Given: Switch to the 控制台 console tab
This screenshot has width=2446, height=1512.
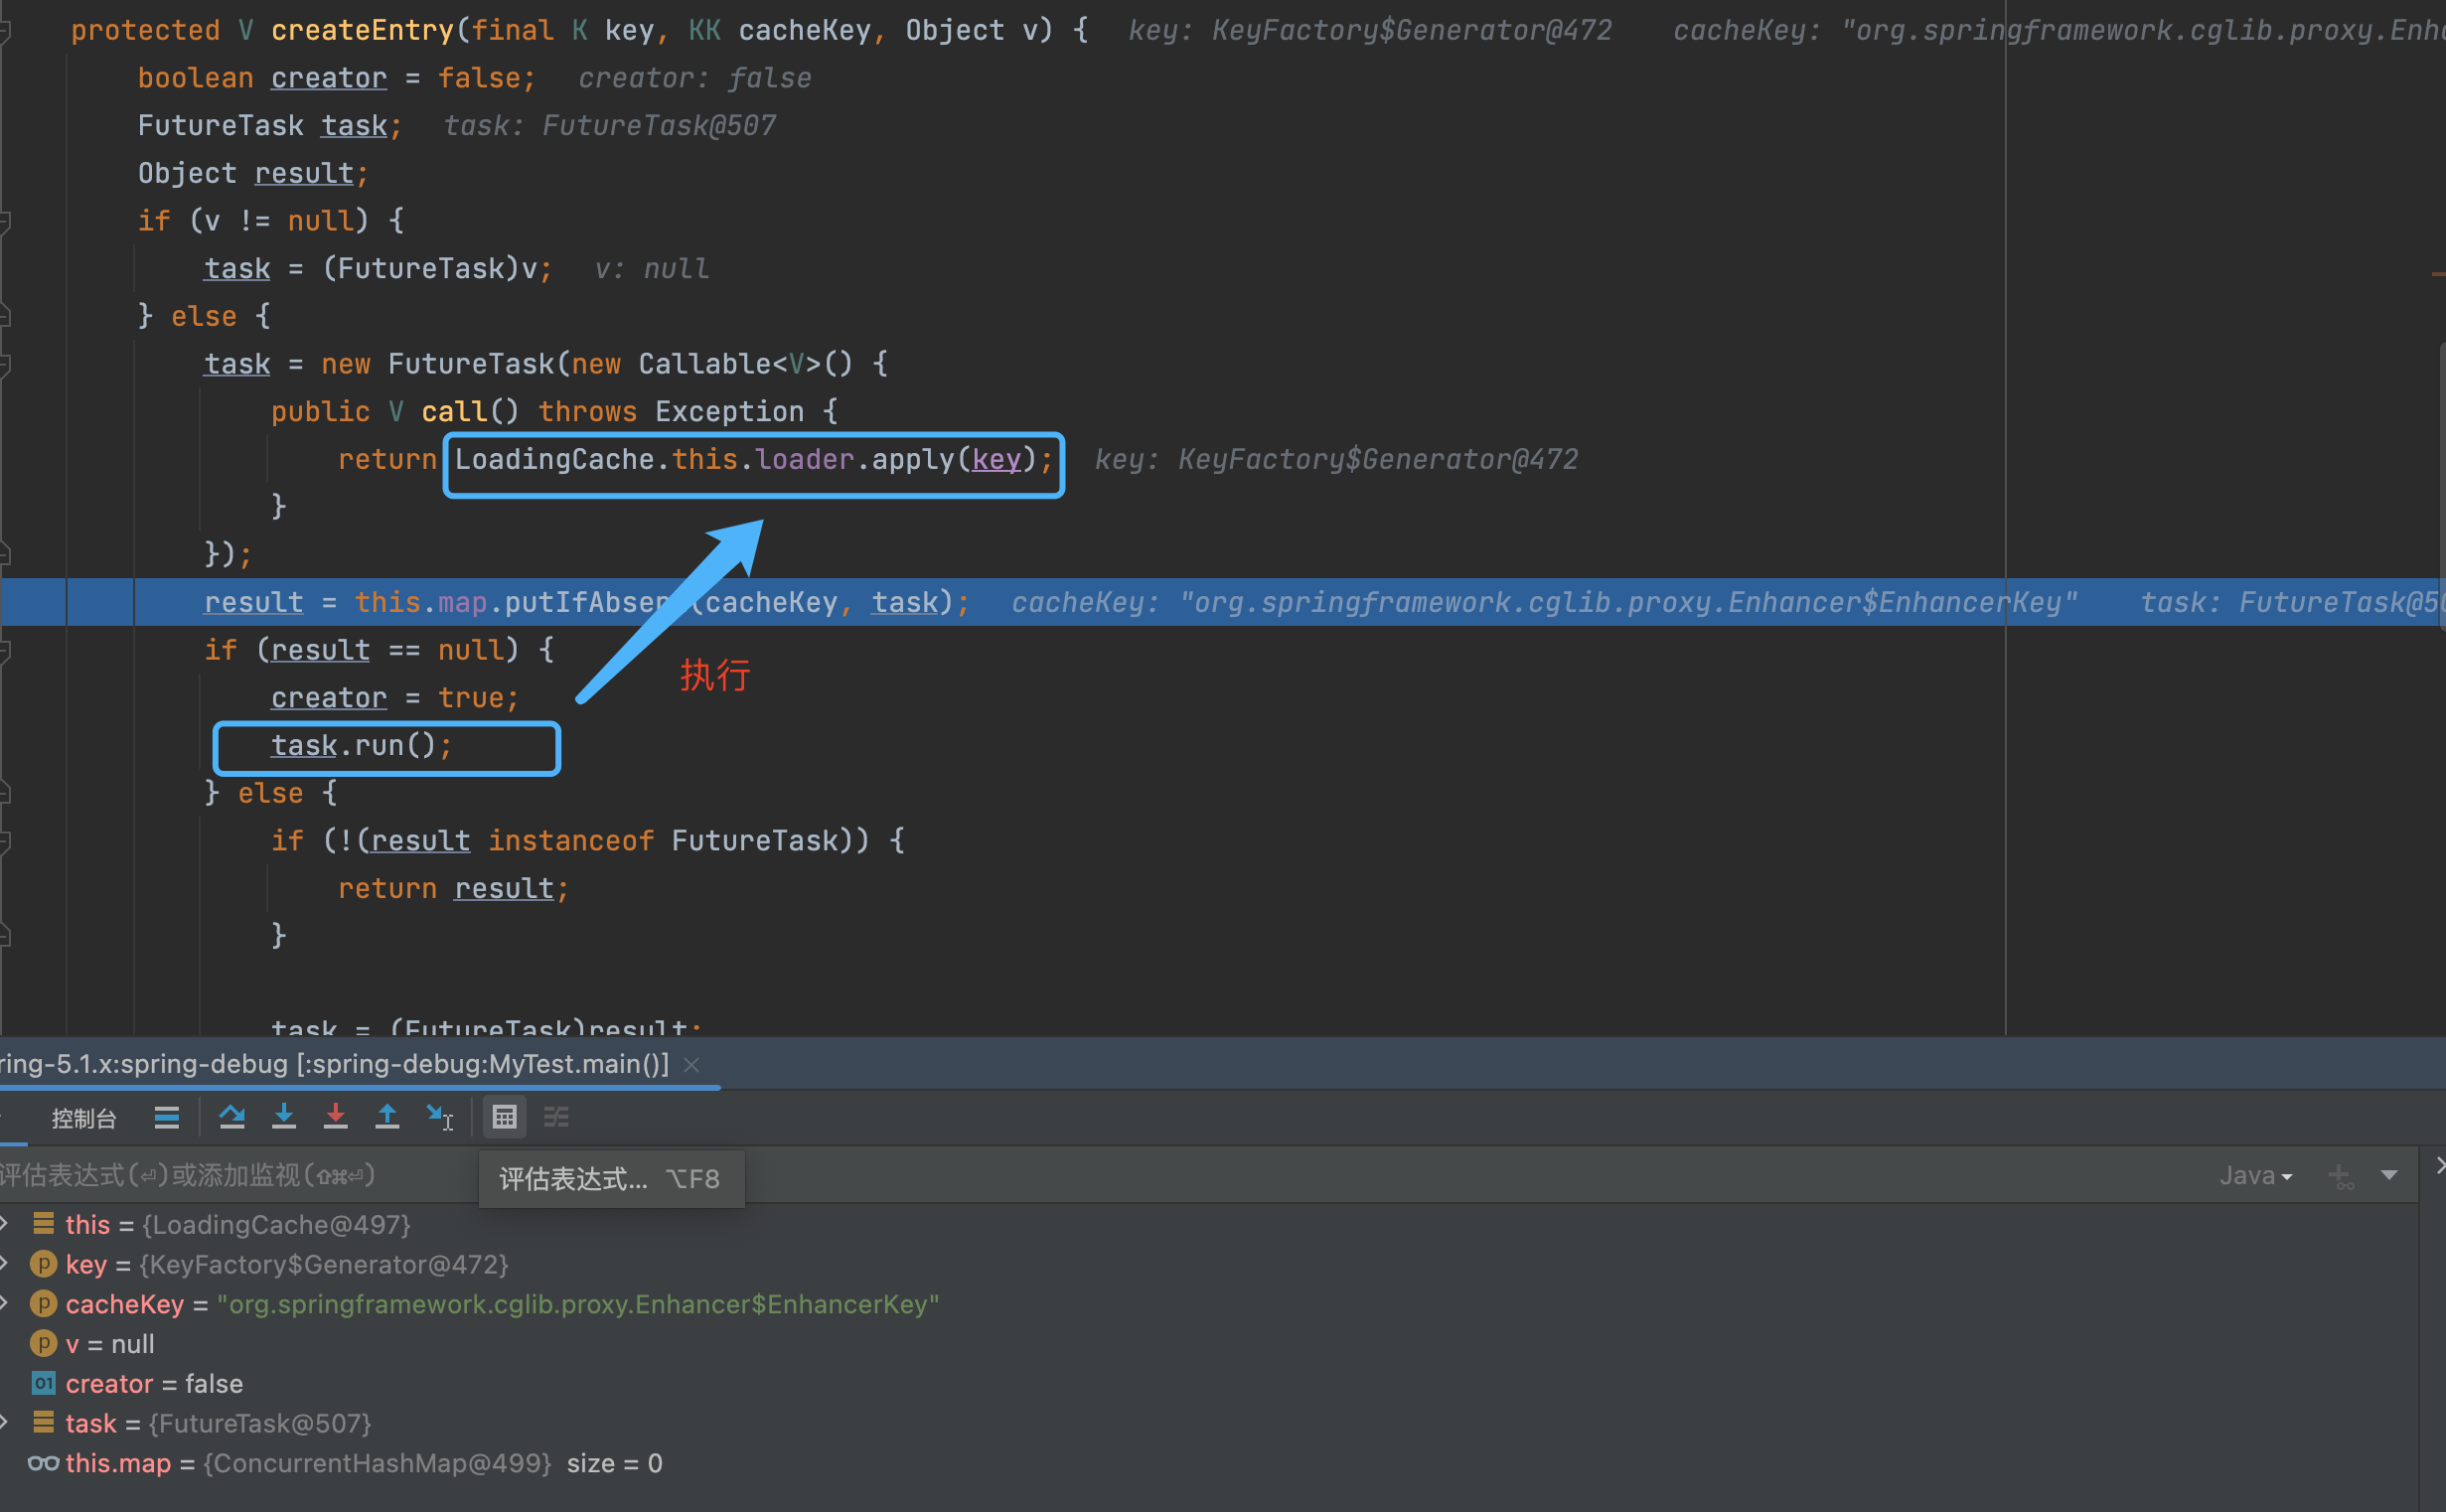Looking at the screenshot, I should [x=84, y=1118].
